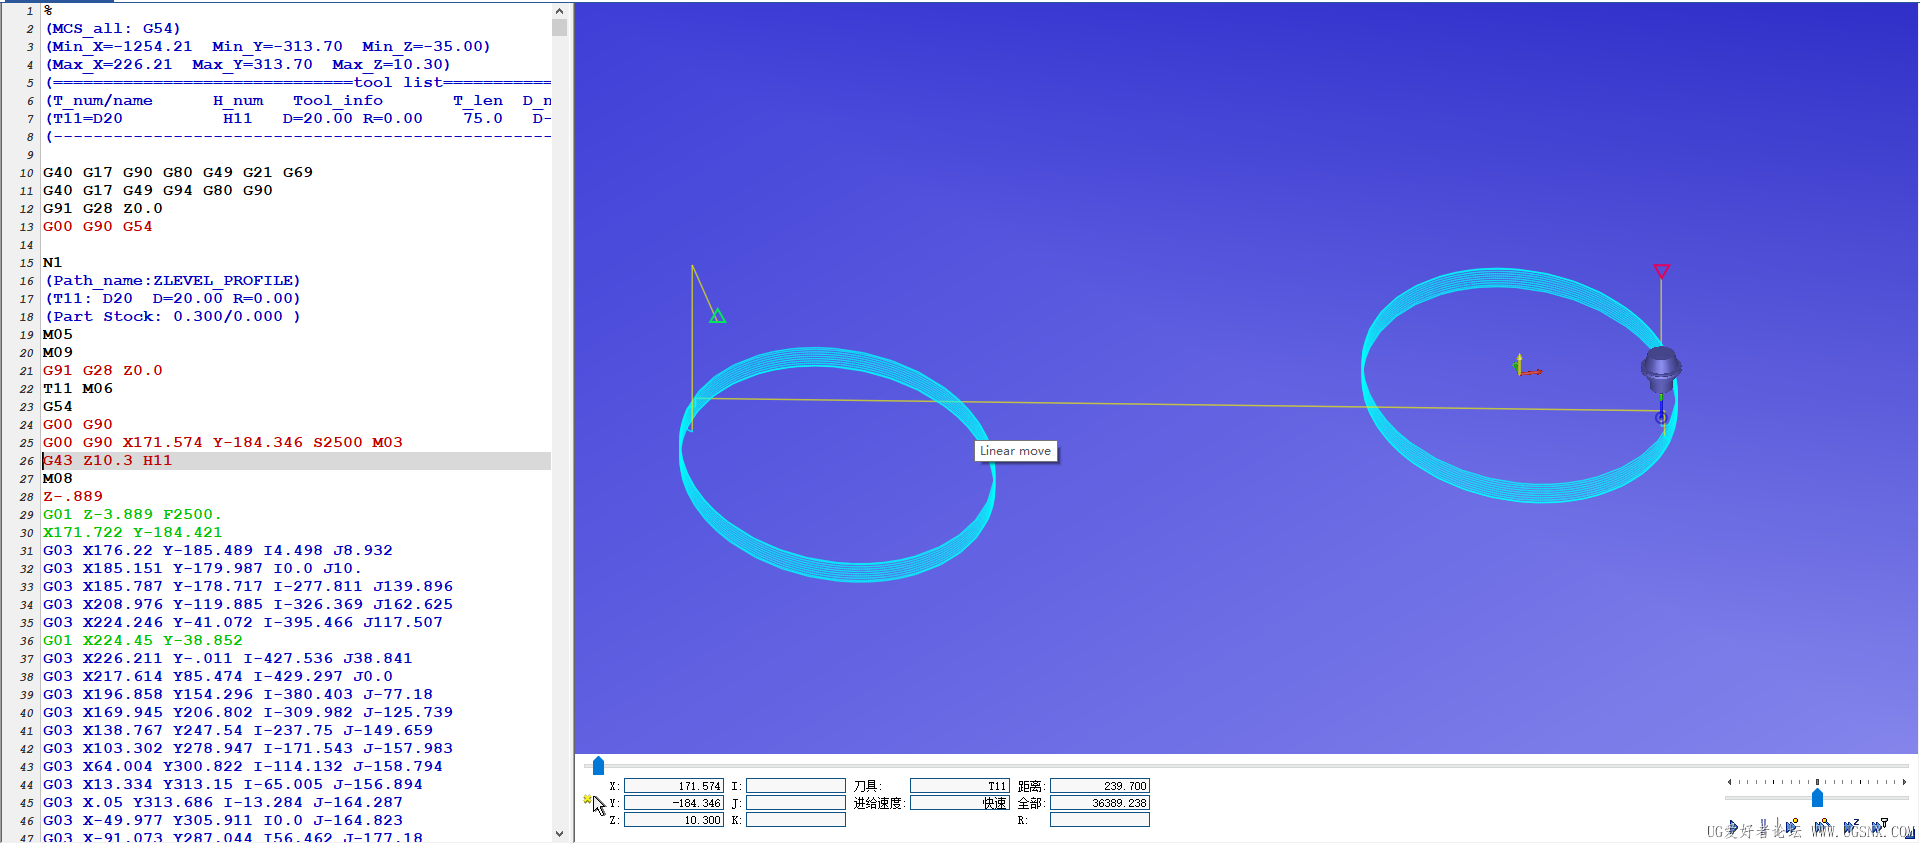Click the Linear move tooltip label
Image resolution: width=1920 pixels, height=844 pixels.
pos(1016,451)
